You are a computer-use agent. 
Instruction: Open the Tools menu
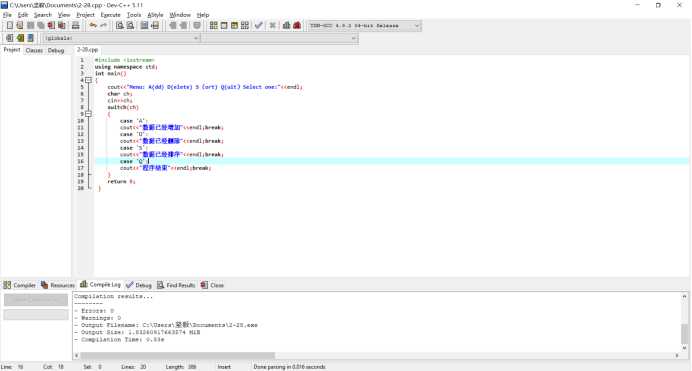click(x=134, y=15)
